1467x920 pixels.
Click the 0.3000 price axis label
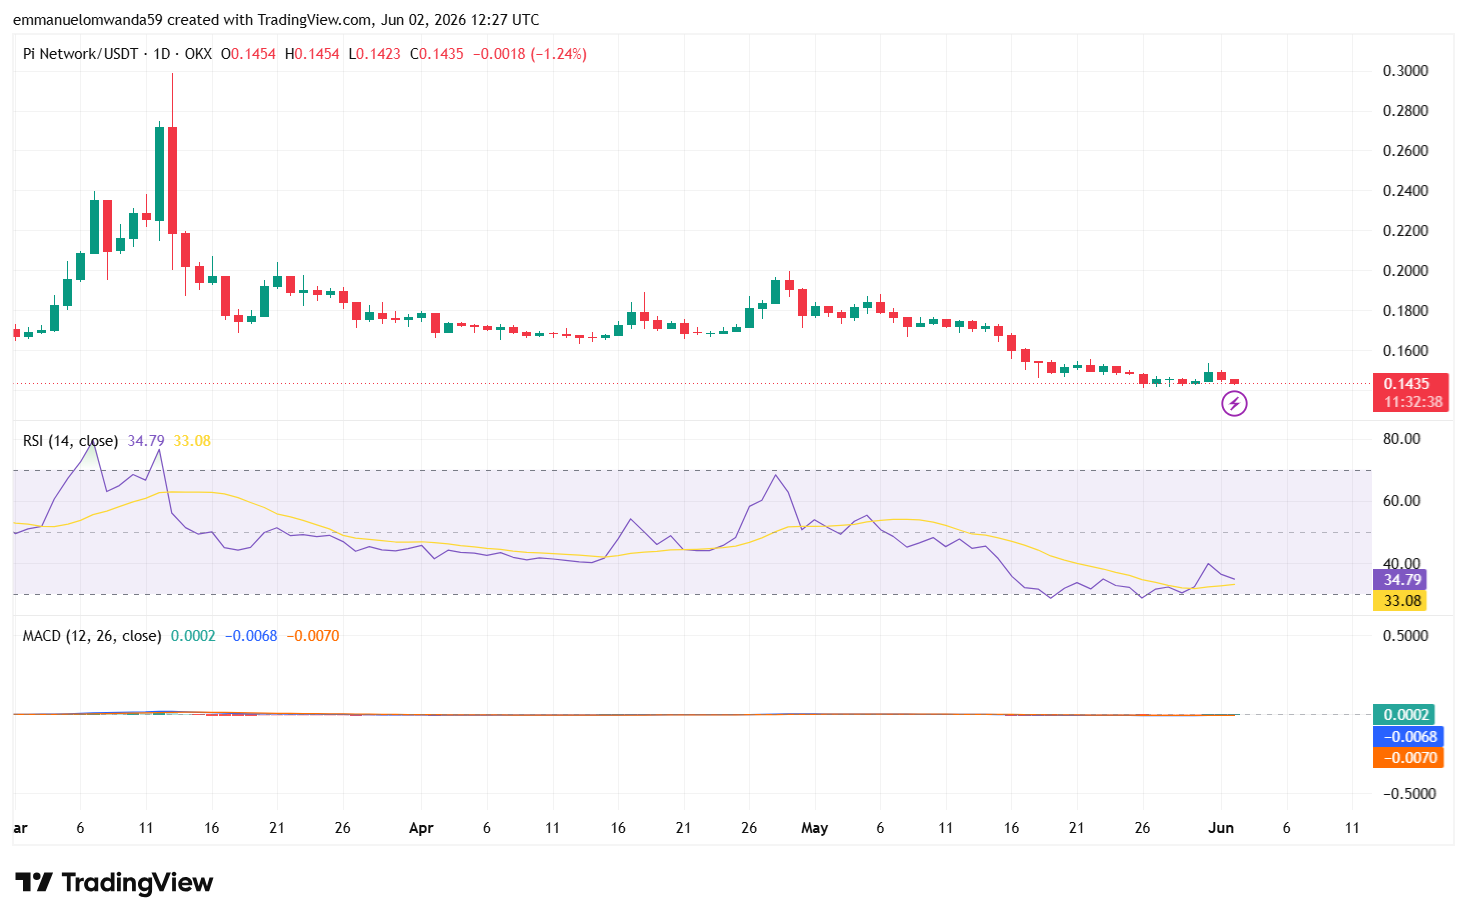1405,71
